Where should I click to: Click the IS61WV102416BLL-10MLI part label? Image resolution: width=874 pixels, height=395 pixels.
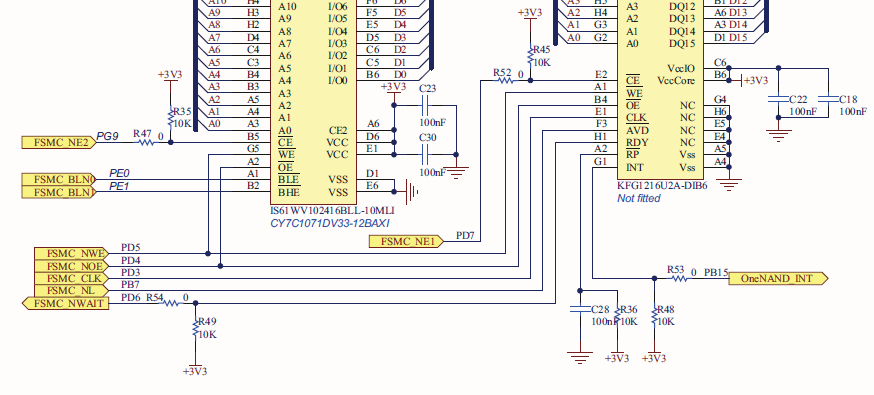[x=333, y=211]
